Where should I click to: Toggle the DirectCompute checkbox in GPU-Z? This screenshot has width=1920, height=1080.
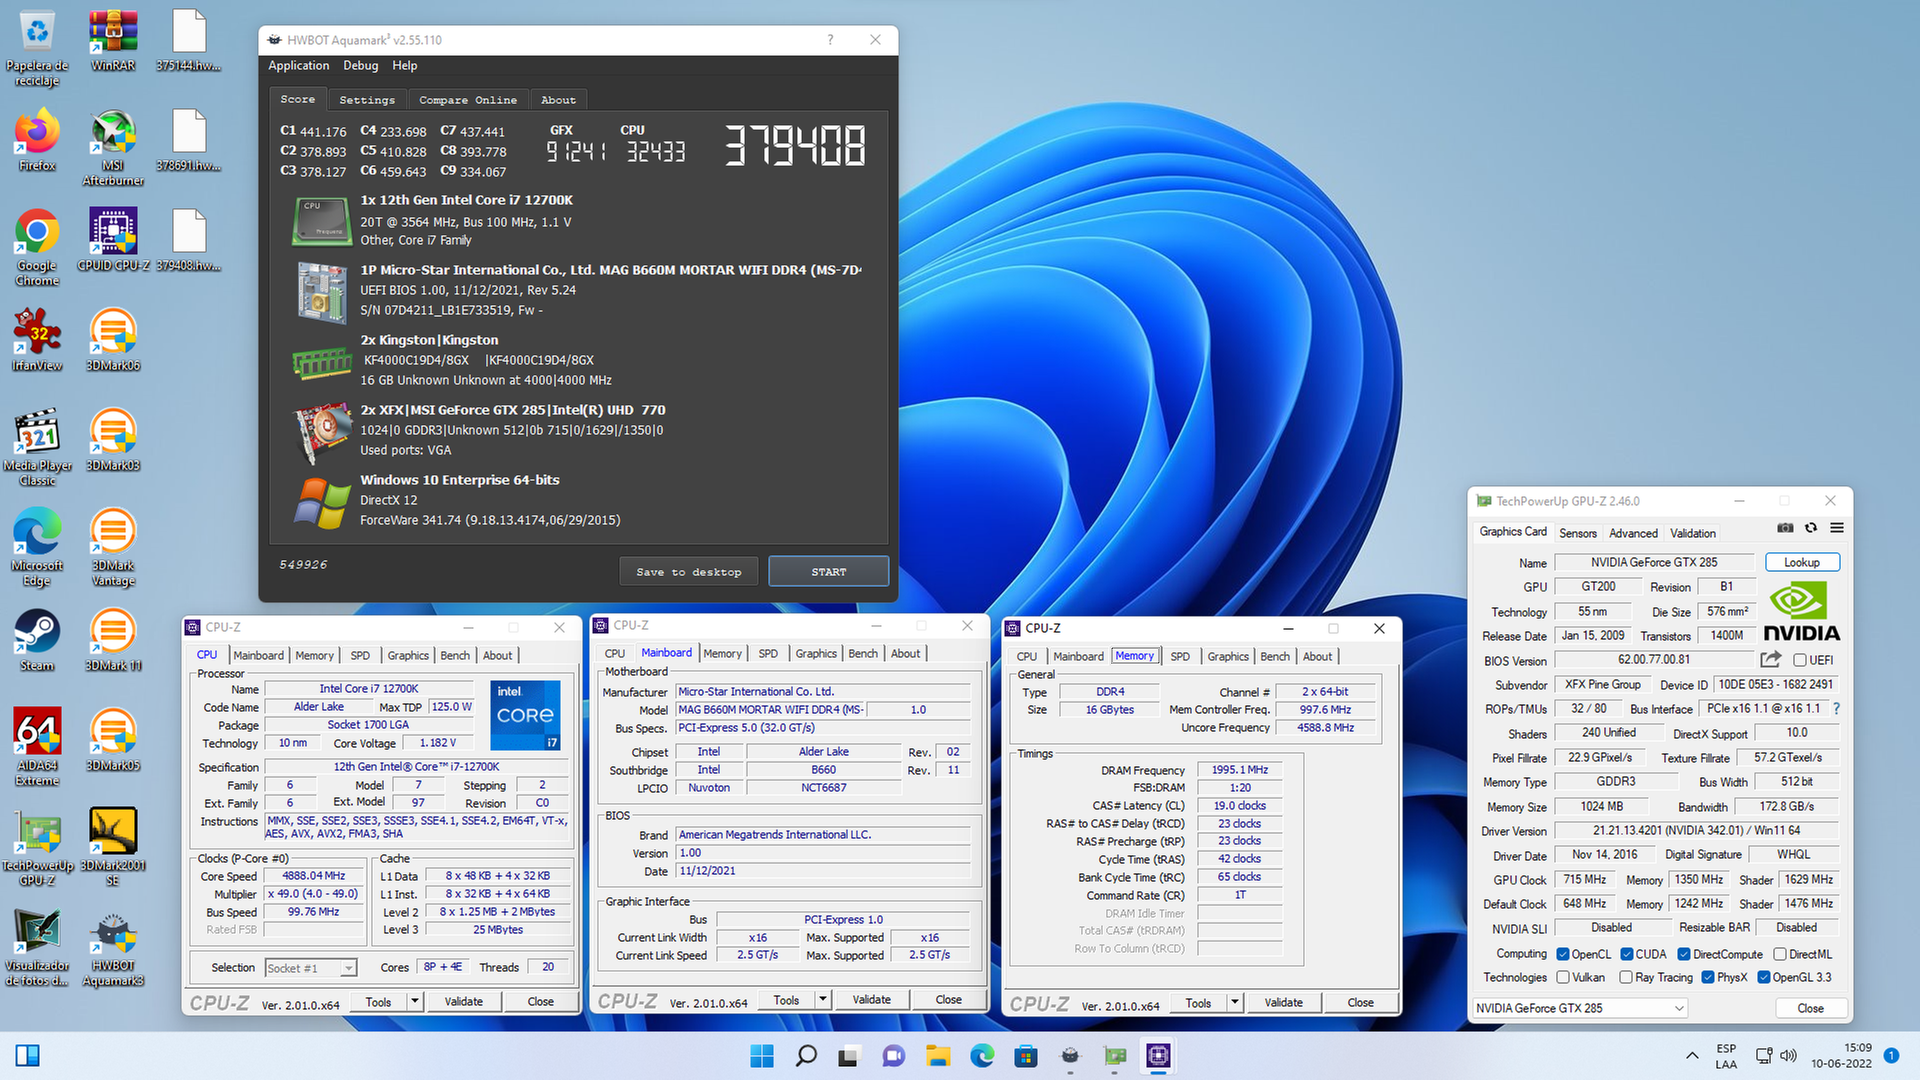(x=1684, y=954)
